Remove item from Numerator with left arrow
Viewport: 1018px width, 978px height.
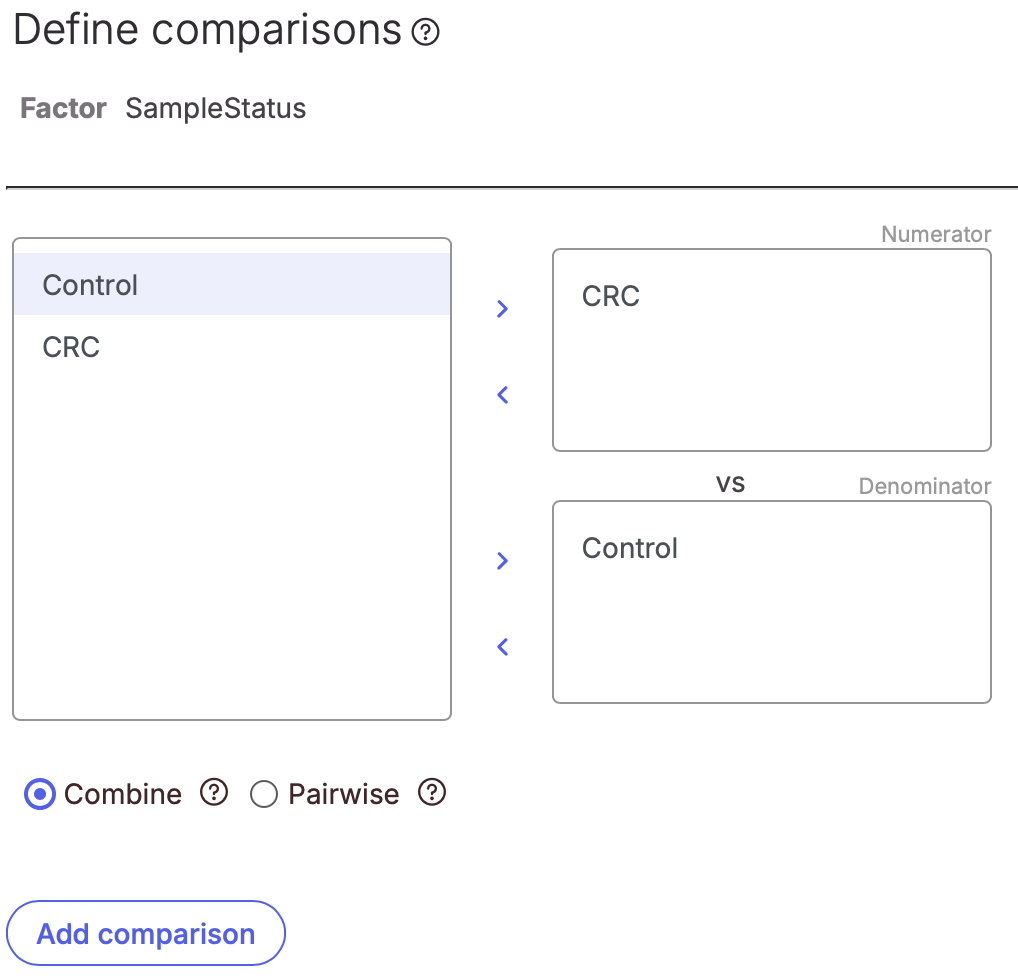pos(502,395)
